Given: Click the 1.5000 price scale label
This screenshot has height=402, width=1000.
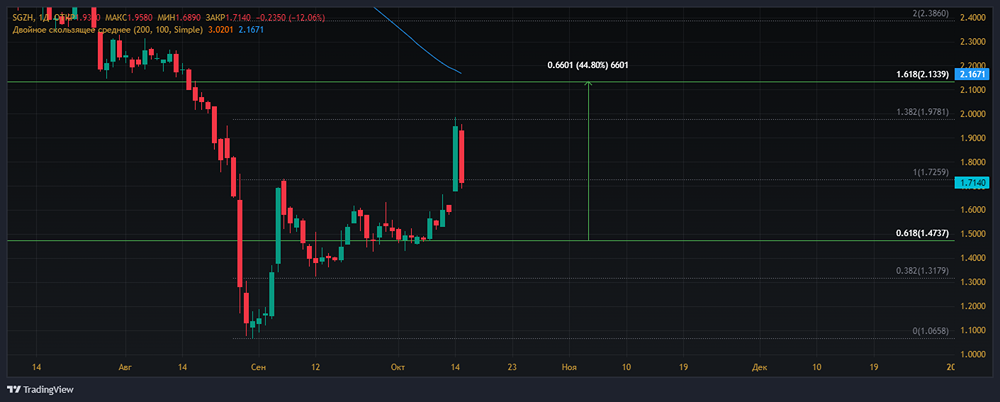Looking at the screenshot, I should (x=974, y=234).
